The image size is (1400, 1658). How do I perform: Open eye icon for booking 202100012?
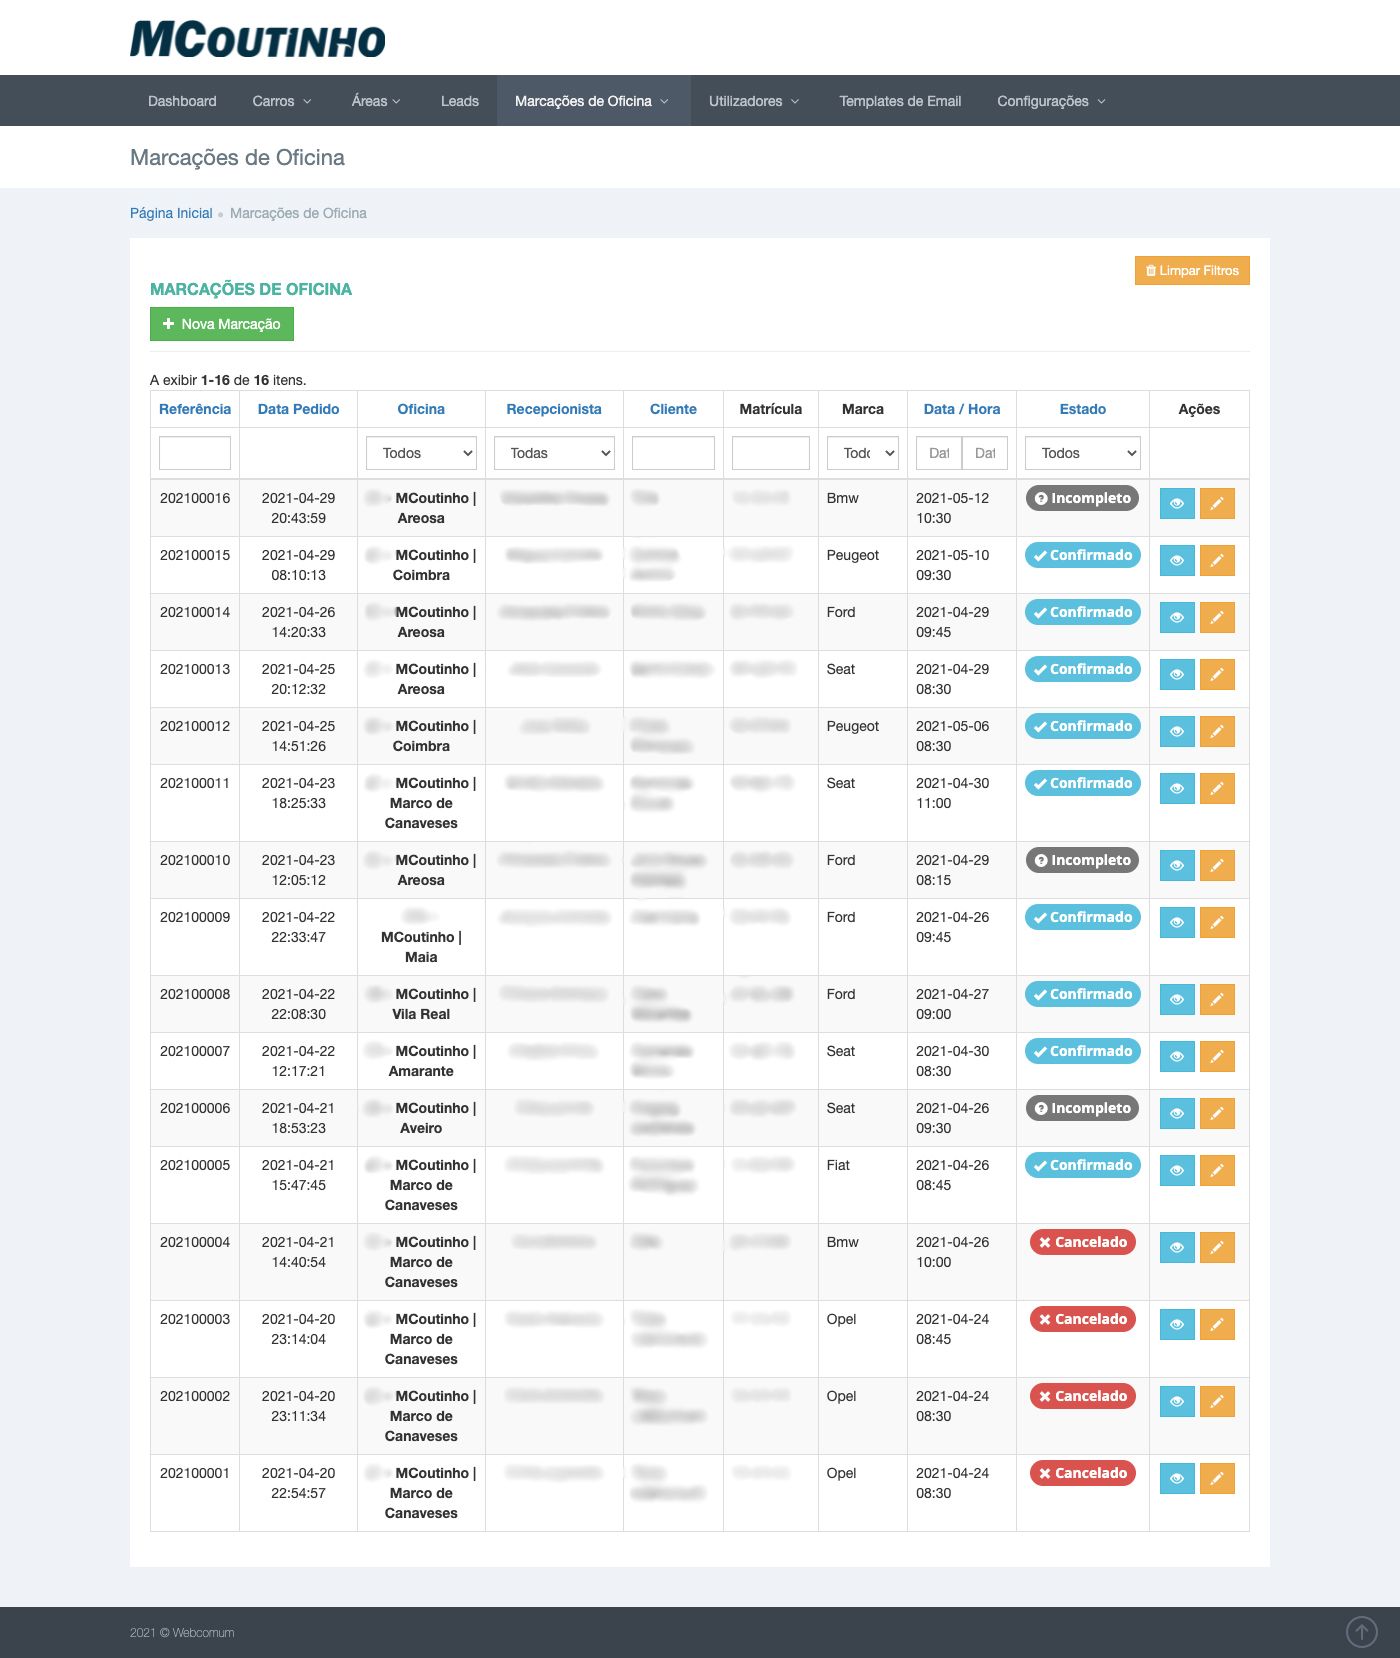point(1177,732)
